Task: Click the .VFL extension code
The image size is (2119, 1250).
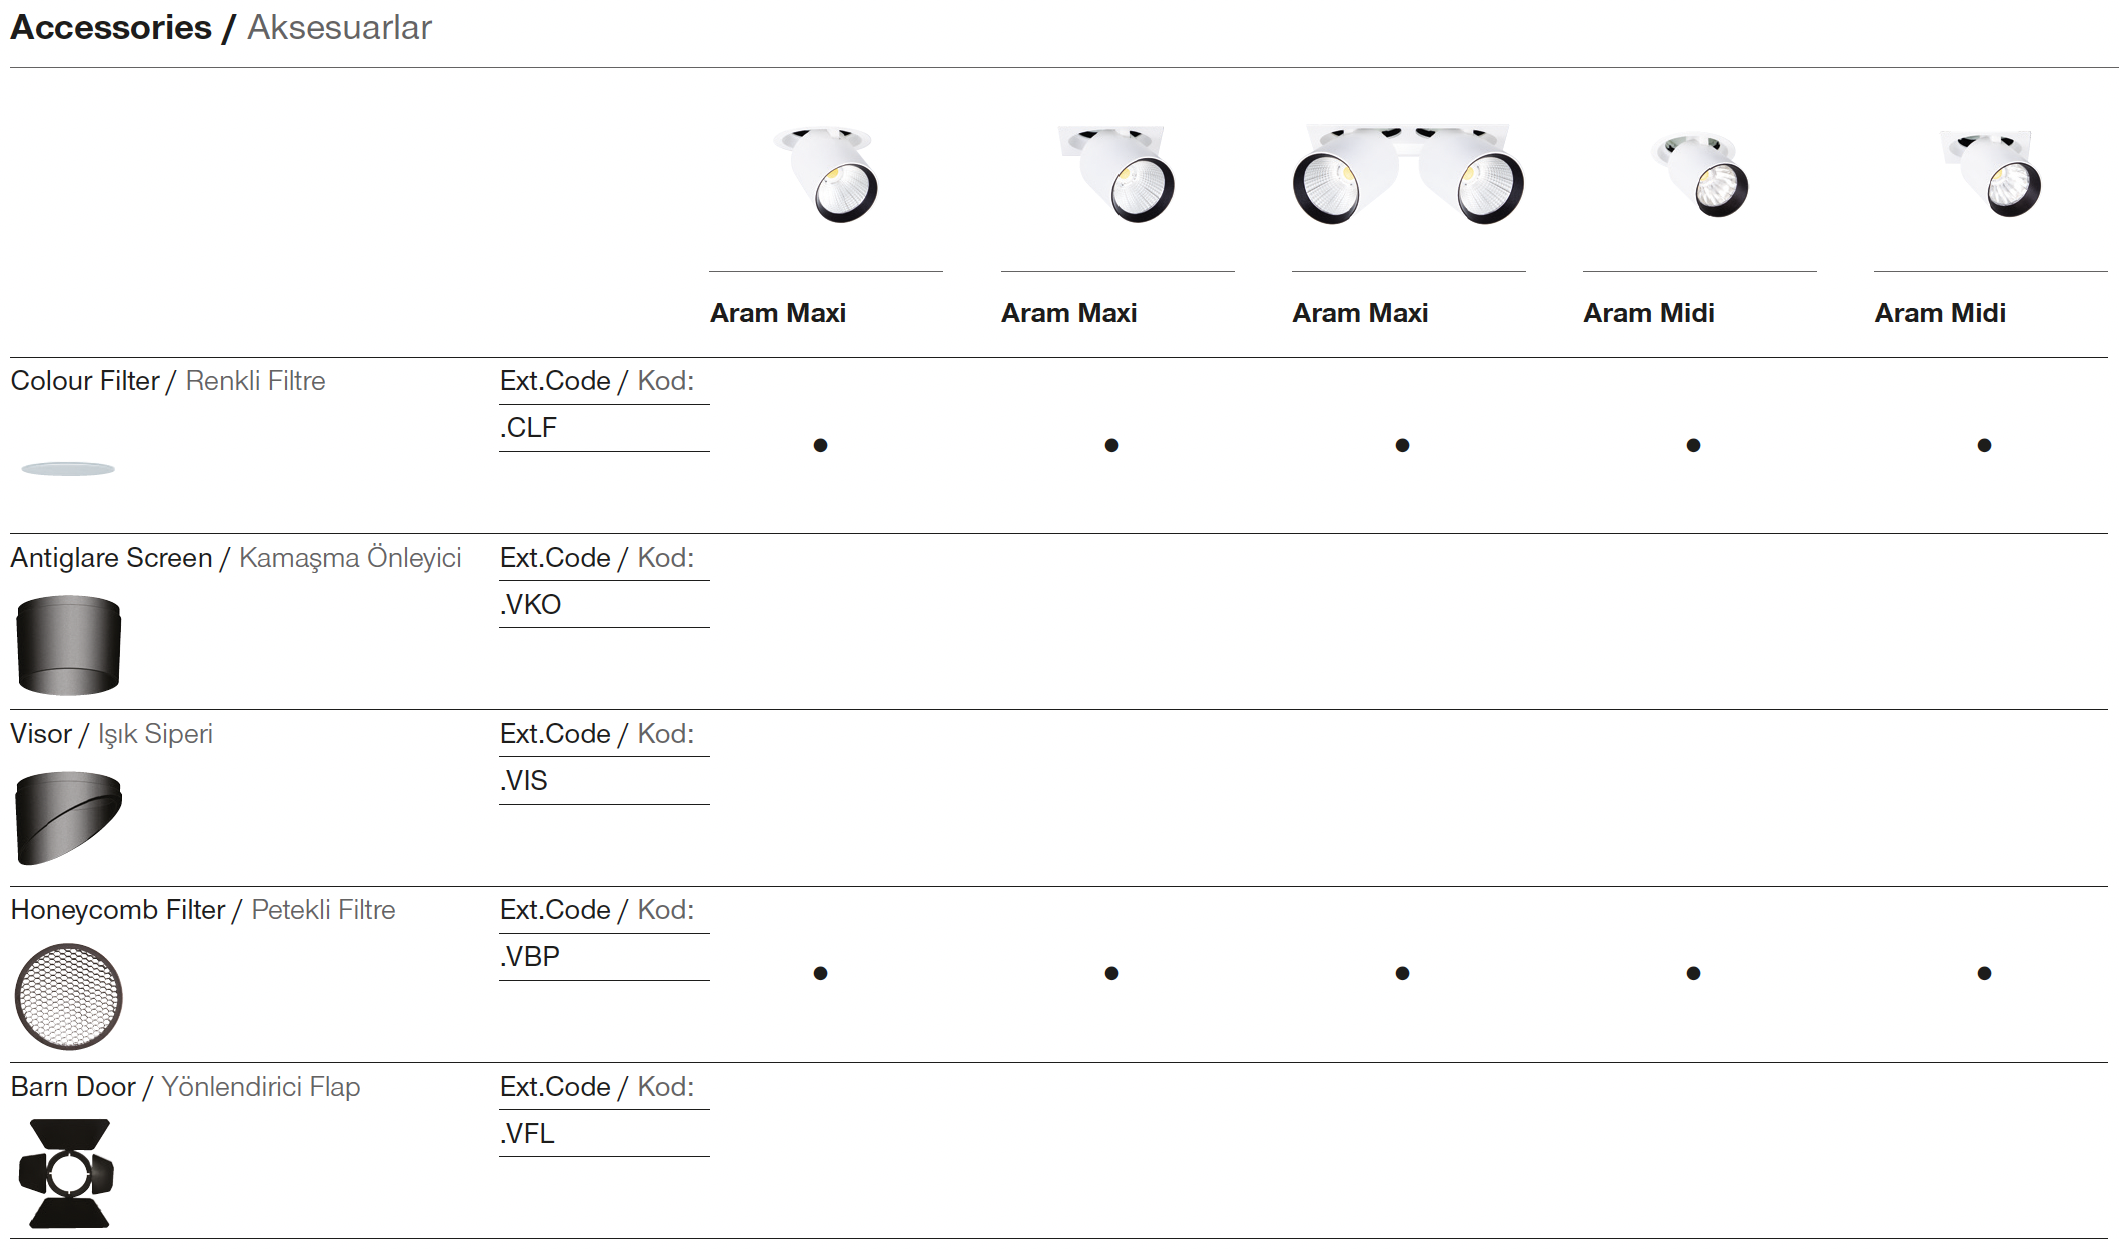Action: pos(527,1133)
